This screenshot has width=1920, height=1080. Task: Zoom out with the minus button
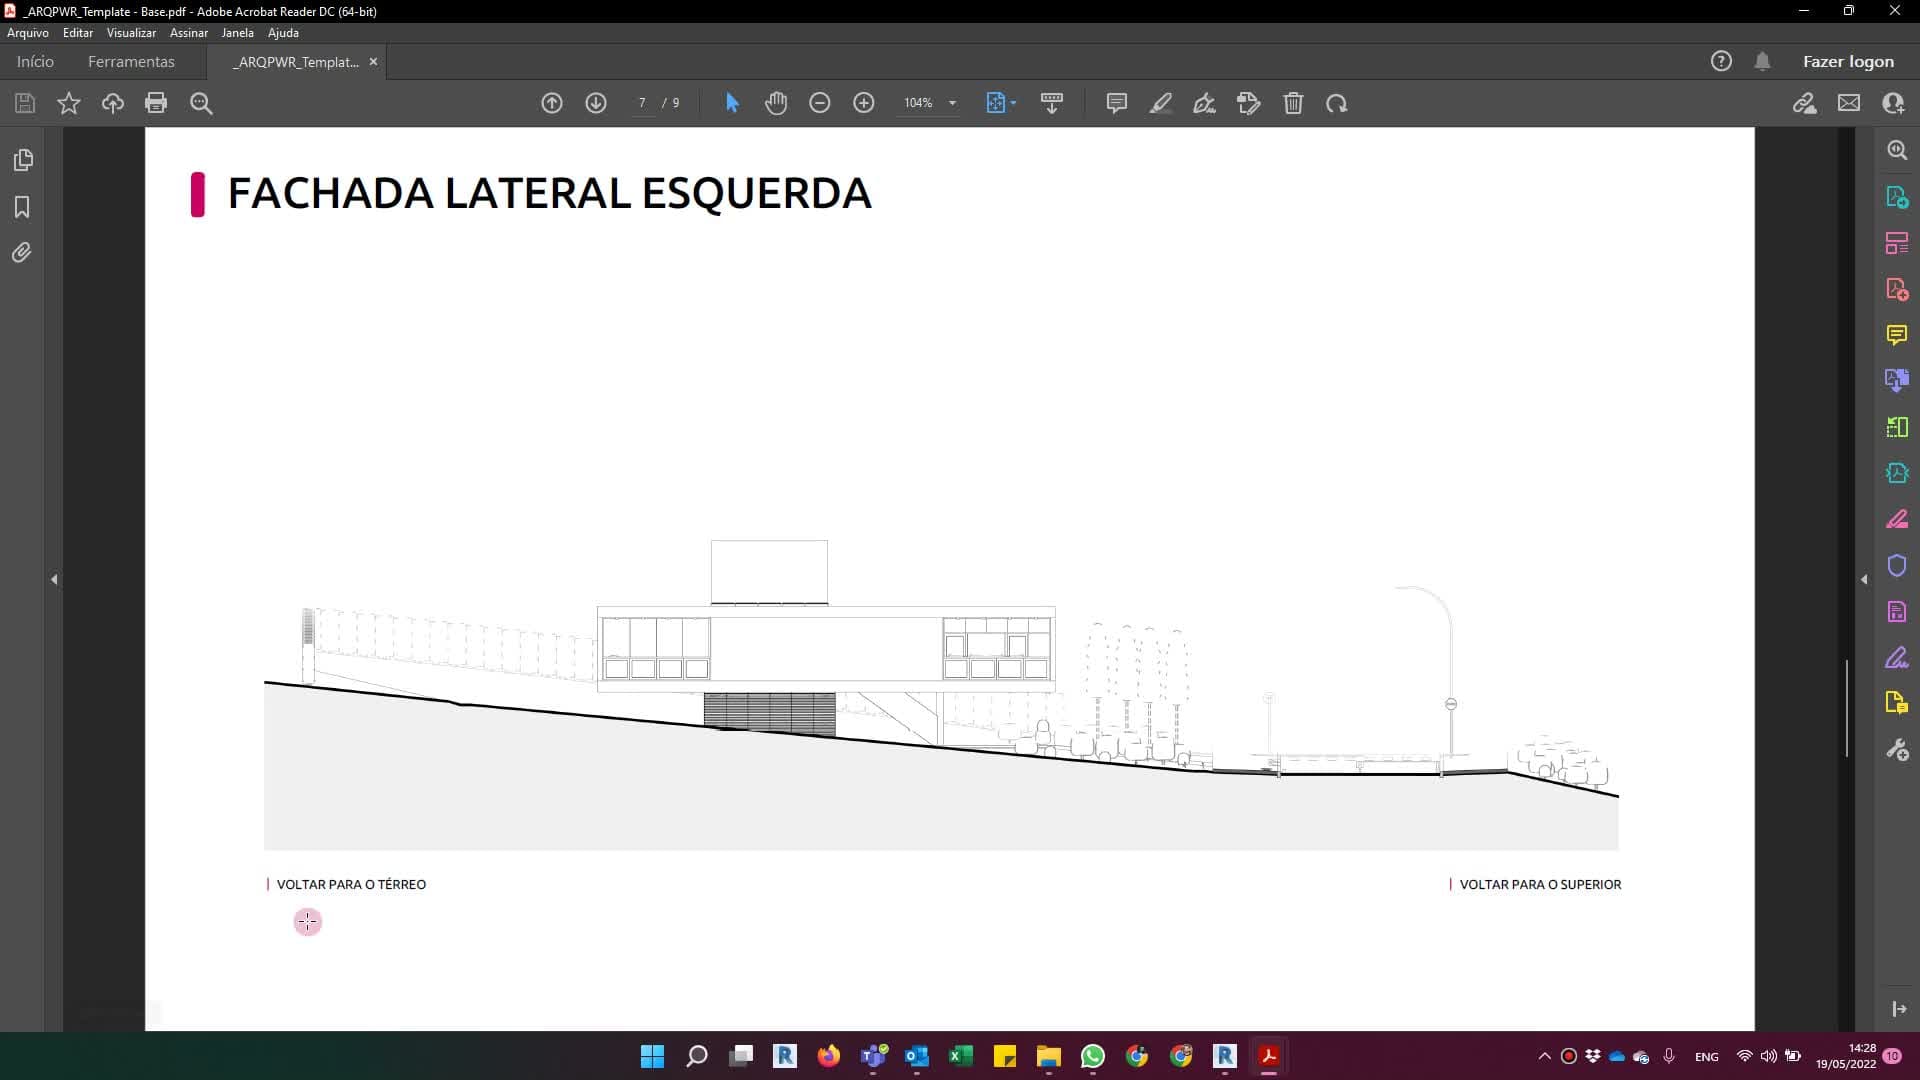click(x=820, y=103)
